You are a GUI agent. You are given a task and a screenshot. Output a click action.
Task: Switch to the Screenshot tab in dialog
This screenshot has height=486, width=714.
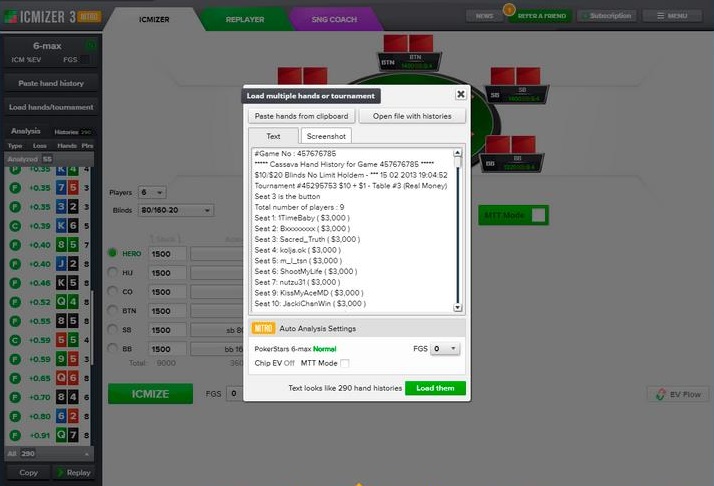click(x=326, y=136)
